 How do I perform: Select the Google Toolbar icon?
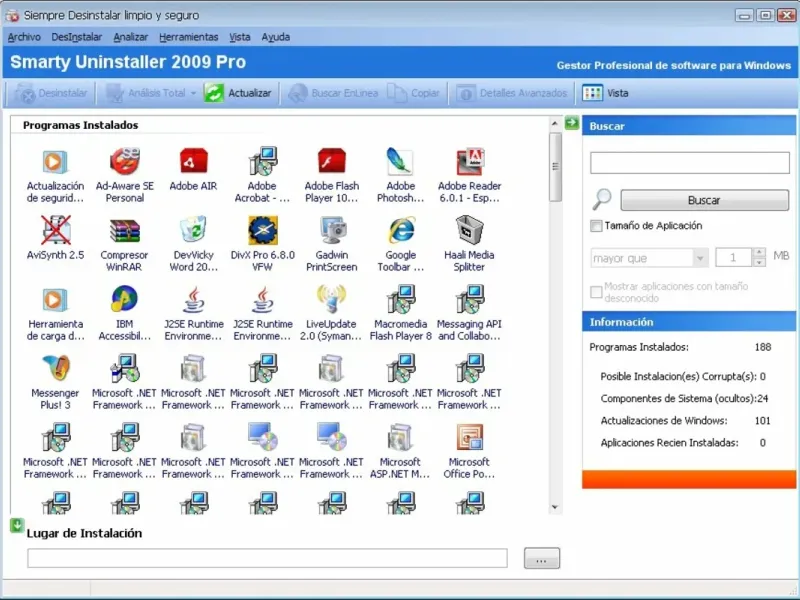pyautogui.click(x=401, y=230)
